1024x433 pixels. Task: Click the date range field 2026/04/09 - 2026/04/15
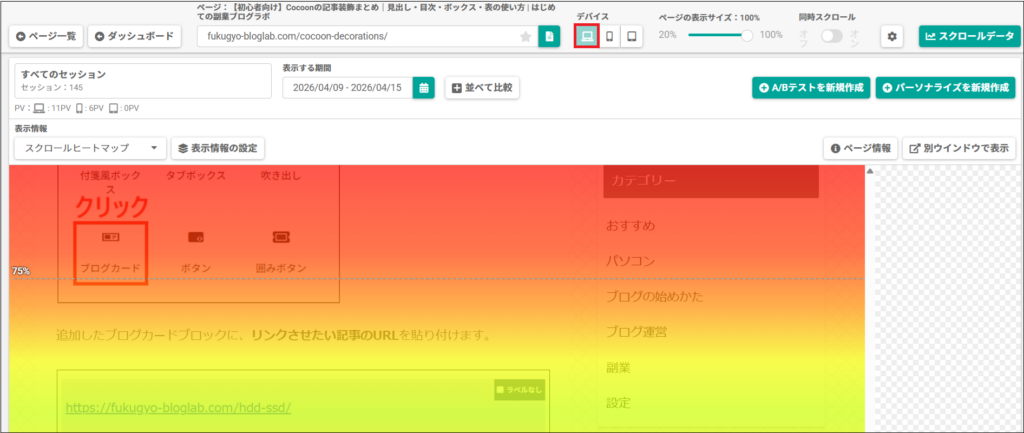347,88
